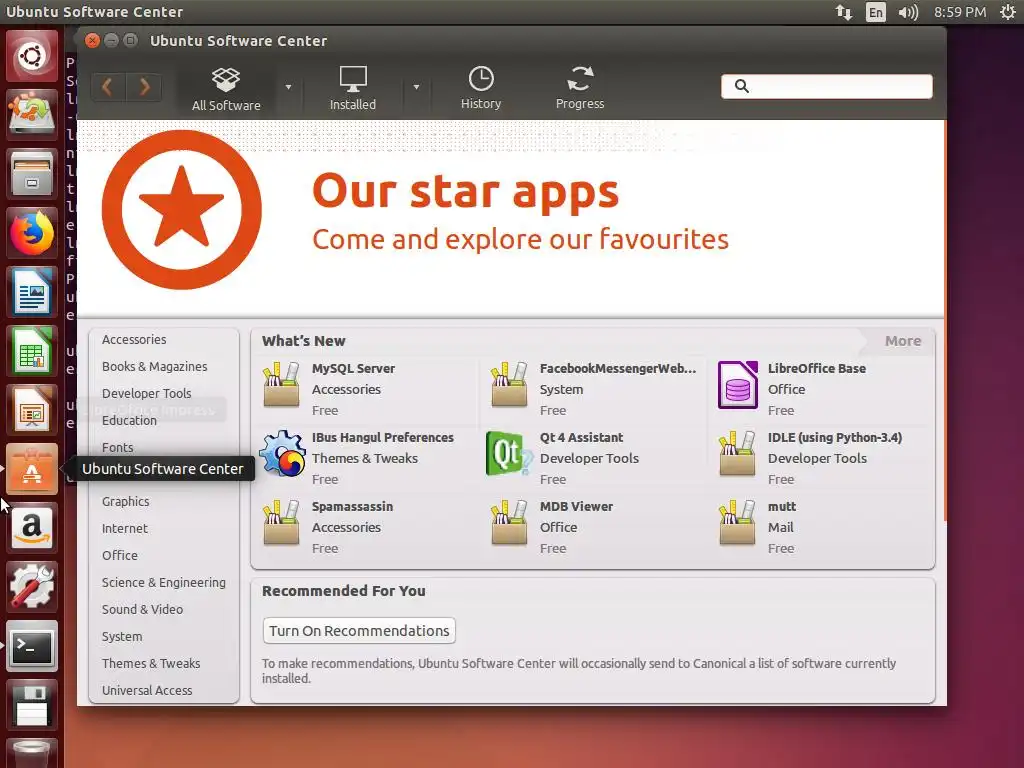Open the FacebookMessengerWeb... app title
This screenshot has height=768, width=1024.
(618, 368)
